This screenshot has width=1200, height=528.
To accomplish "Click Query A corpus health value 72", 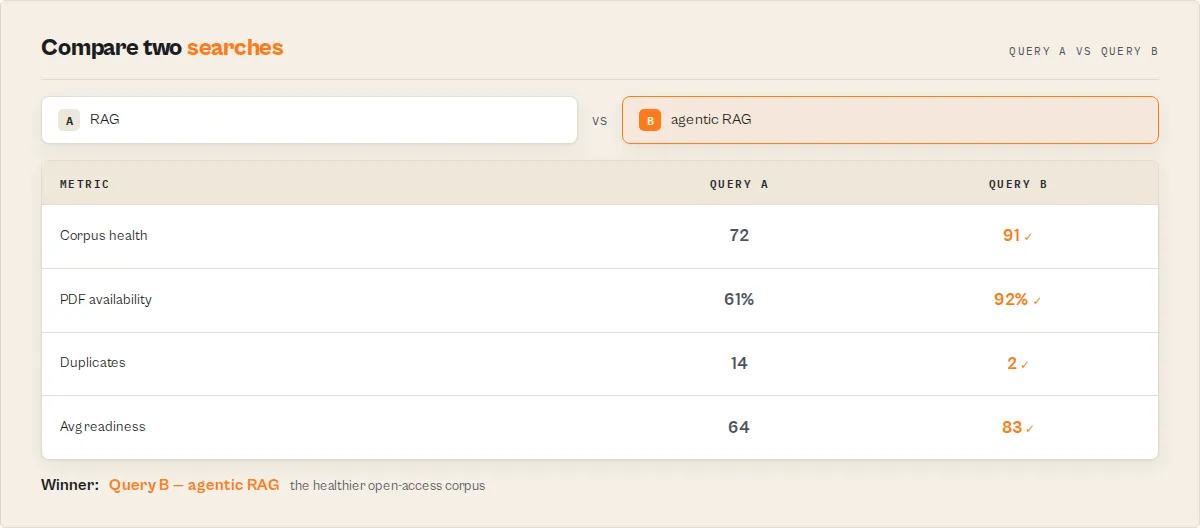I will click(739, 236).
